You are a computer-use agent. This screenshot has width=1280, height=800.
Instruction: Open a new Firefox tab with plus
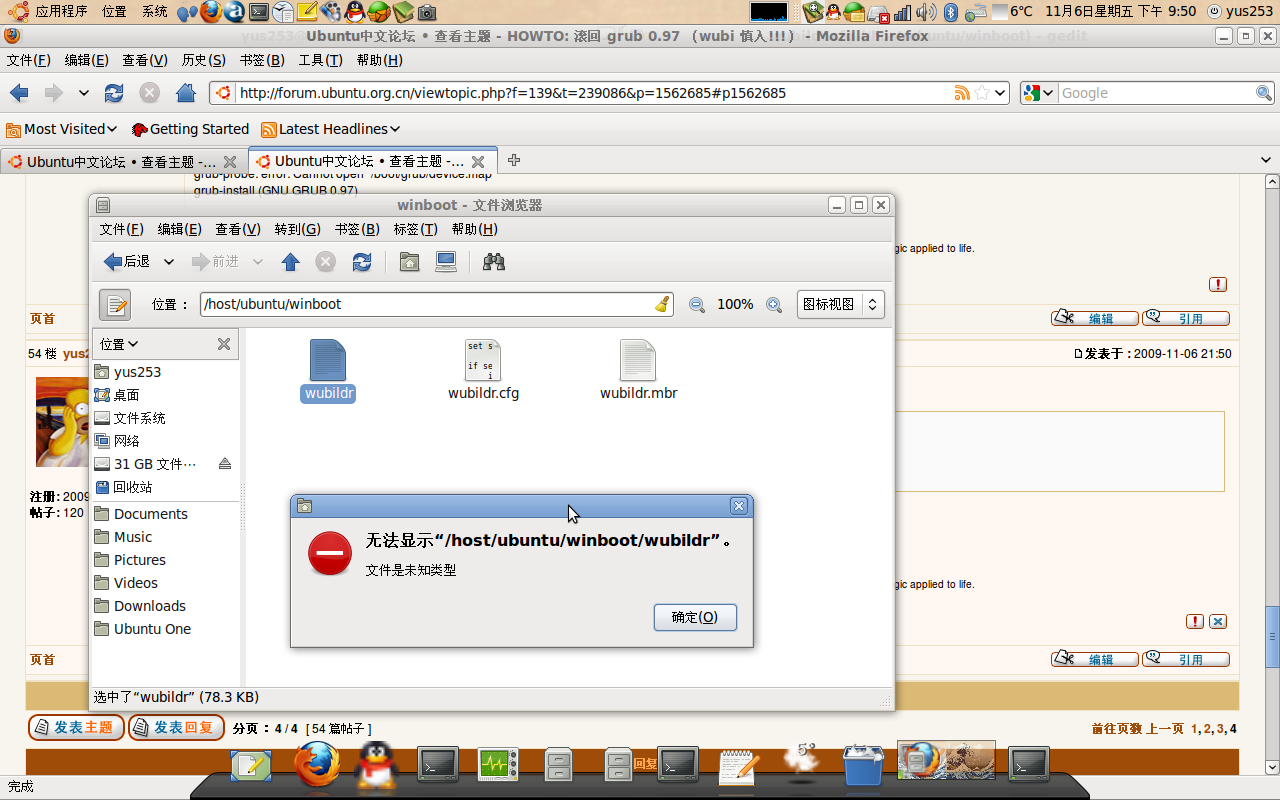point(514,160)
